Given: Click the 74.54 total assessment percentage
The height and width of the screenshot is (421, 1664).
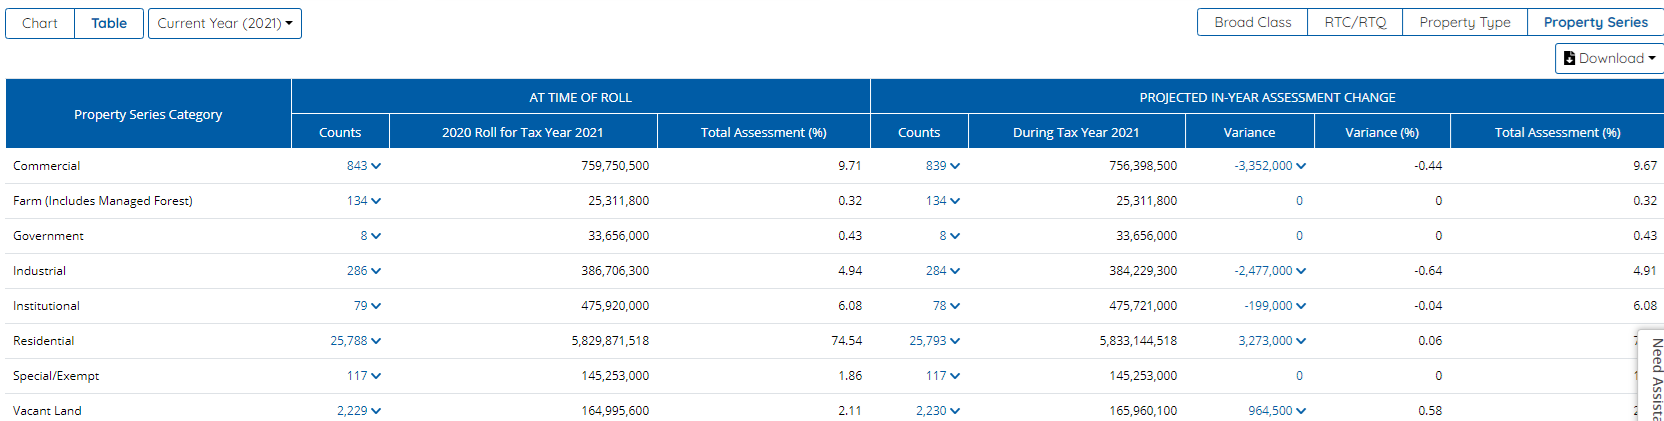Looking at the screenshot, I should point(846,341).
